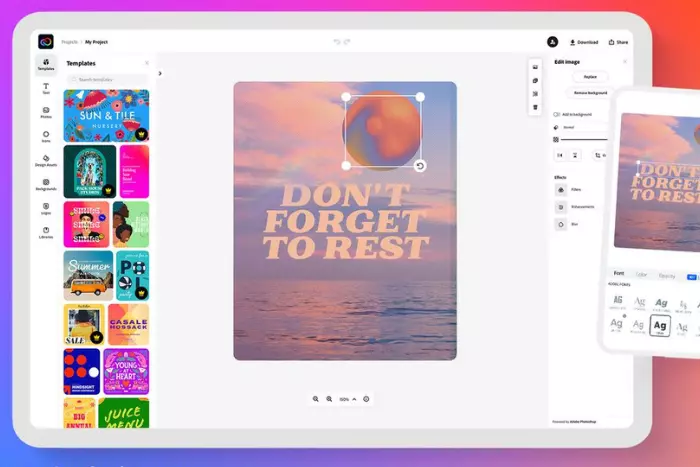Zoom in the canvas
Screen dimensions: 700x467
click(329, 399)
